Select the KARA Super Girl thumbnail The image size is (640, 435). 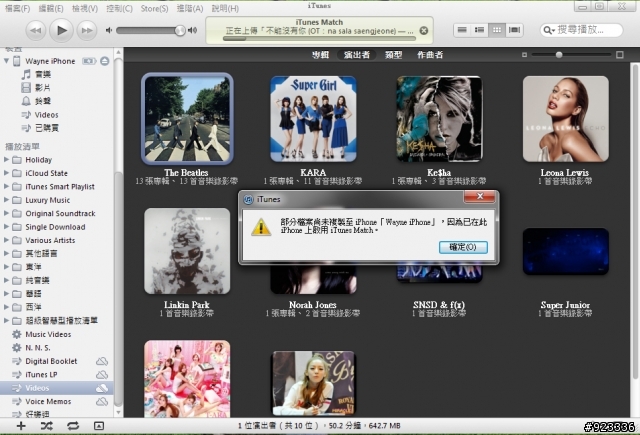pyautogui.click(x=313, y=119)
